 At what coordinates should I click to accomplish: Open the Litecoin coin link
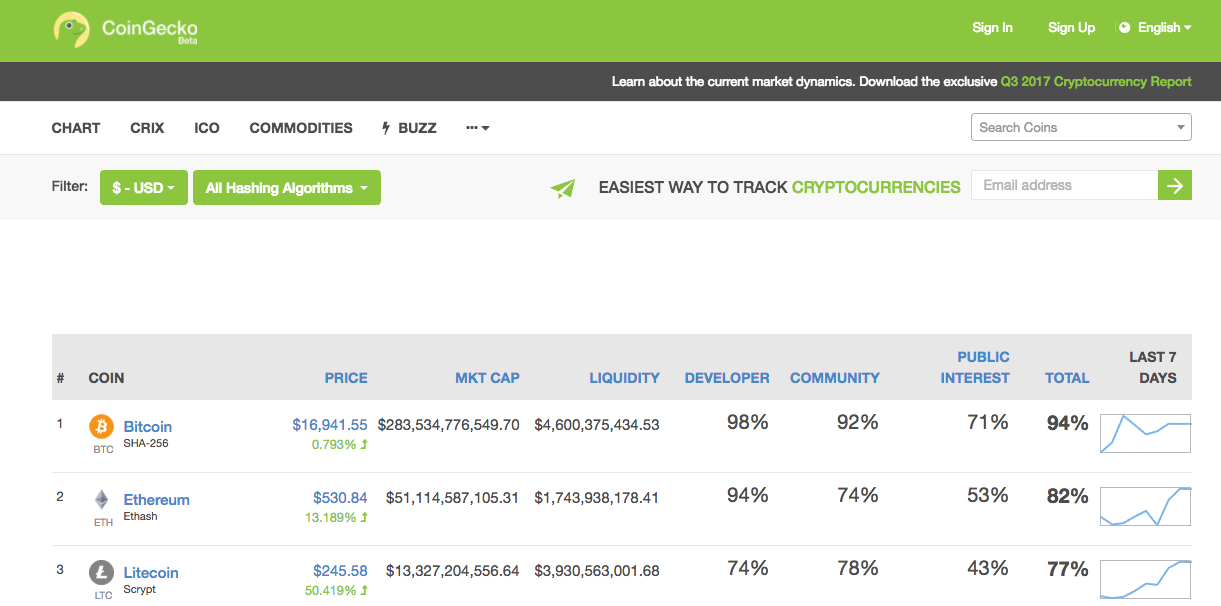click(151, 572)
